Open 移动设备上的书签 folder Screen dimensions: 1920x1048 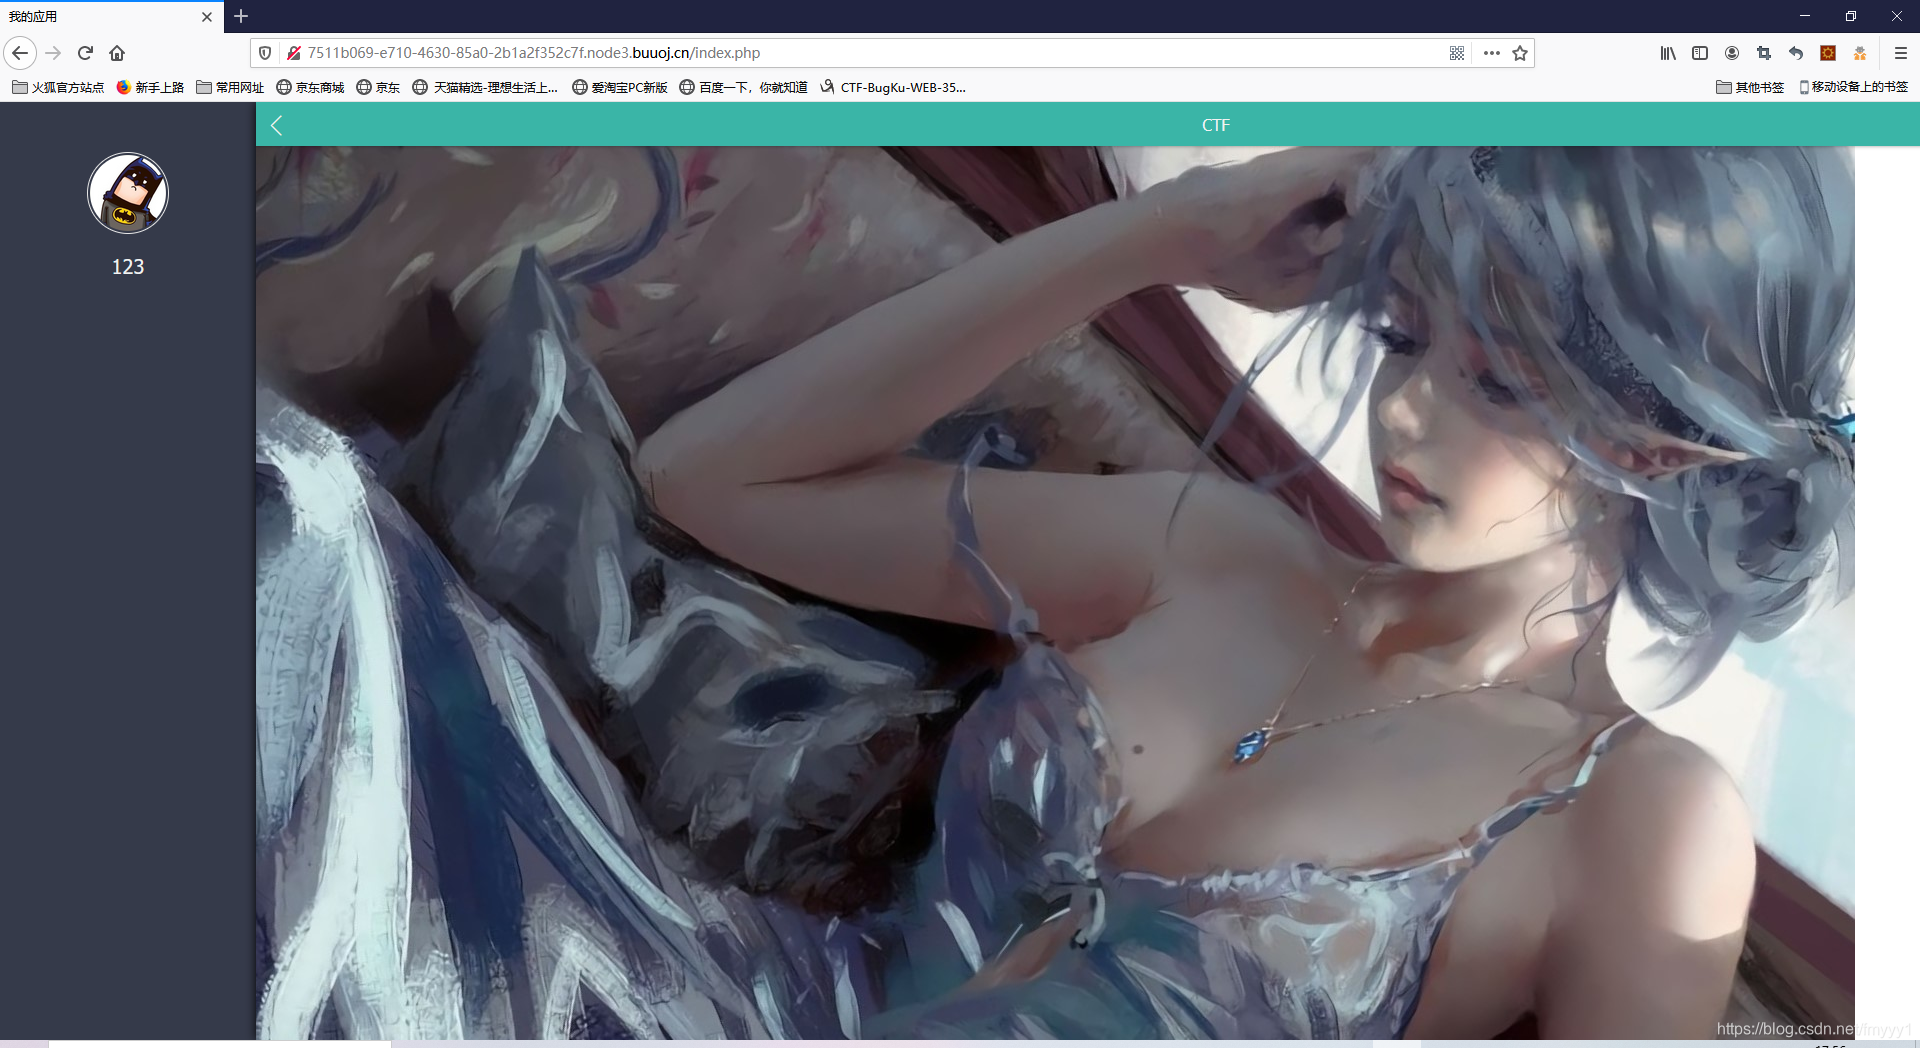click(1853, 87)
